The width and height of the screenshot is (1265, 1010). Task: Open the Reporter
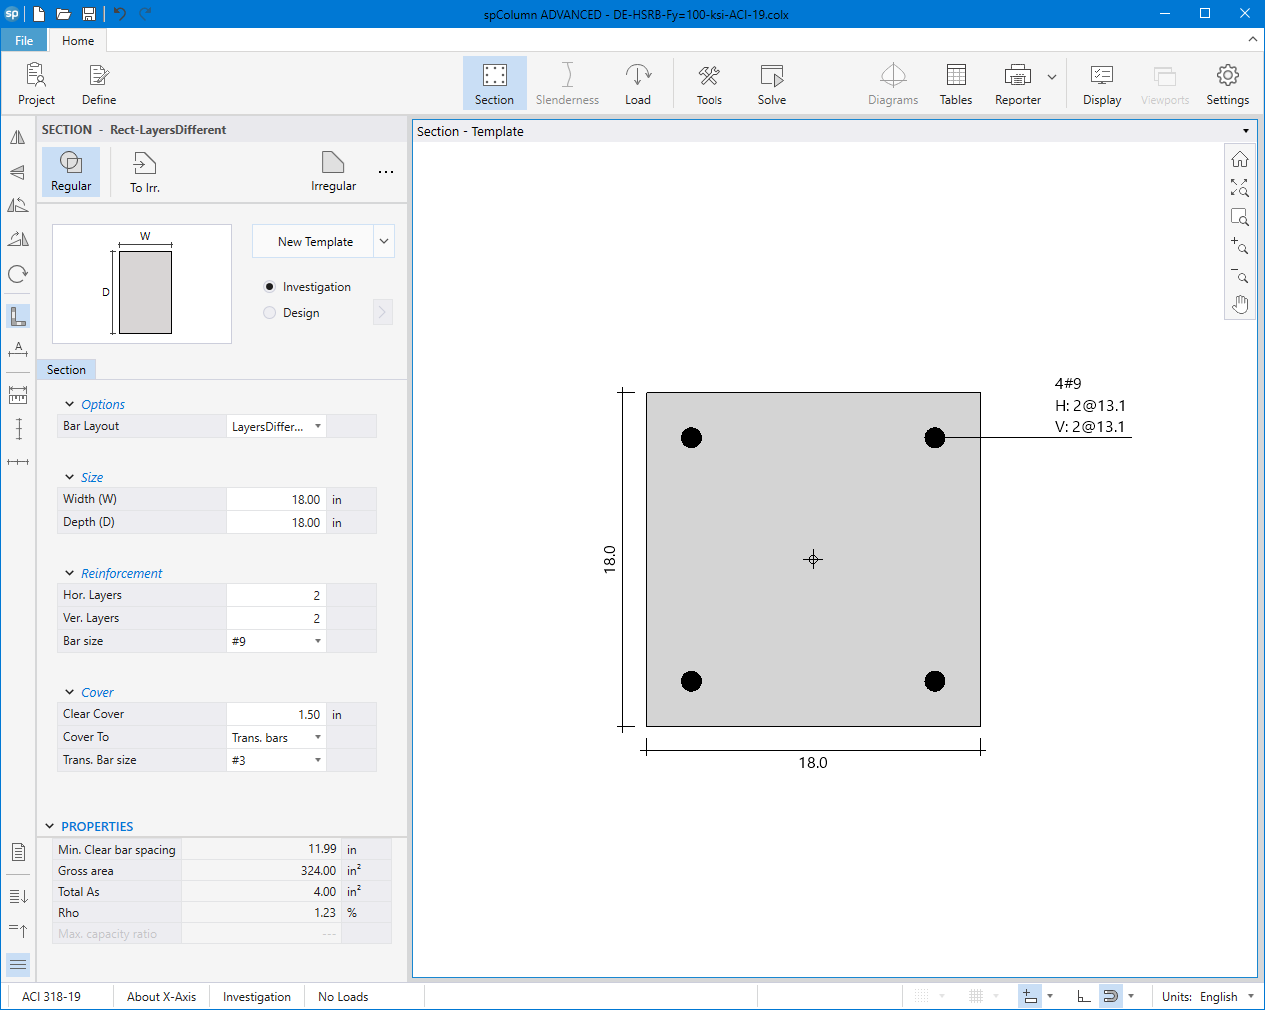[1018, 83]
